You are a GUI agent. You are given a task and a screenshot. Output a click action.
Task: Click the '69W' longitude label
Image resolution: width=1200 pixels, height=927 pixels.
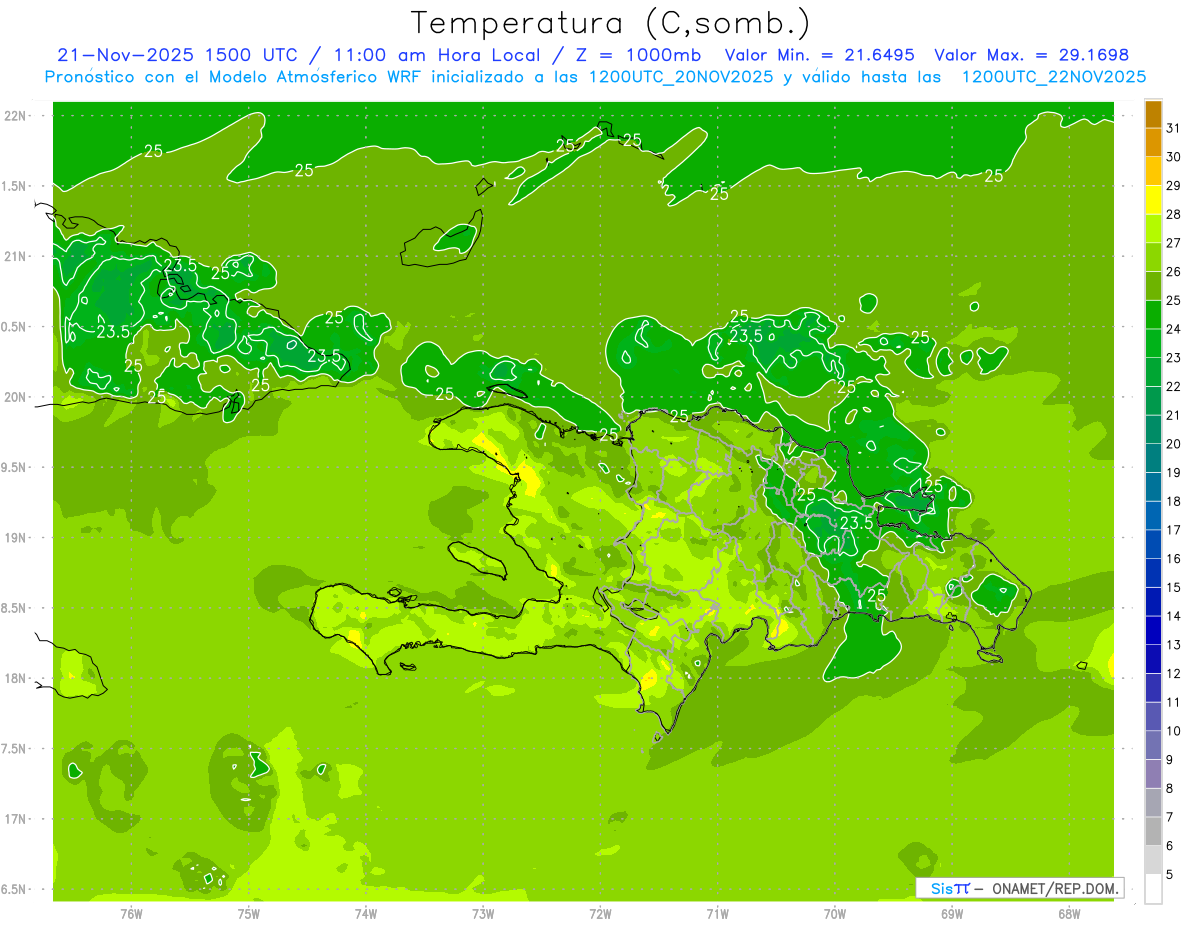tap(952, 913)
